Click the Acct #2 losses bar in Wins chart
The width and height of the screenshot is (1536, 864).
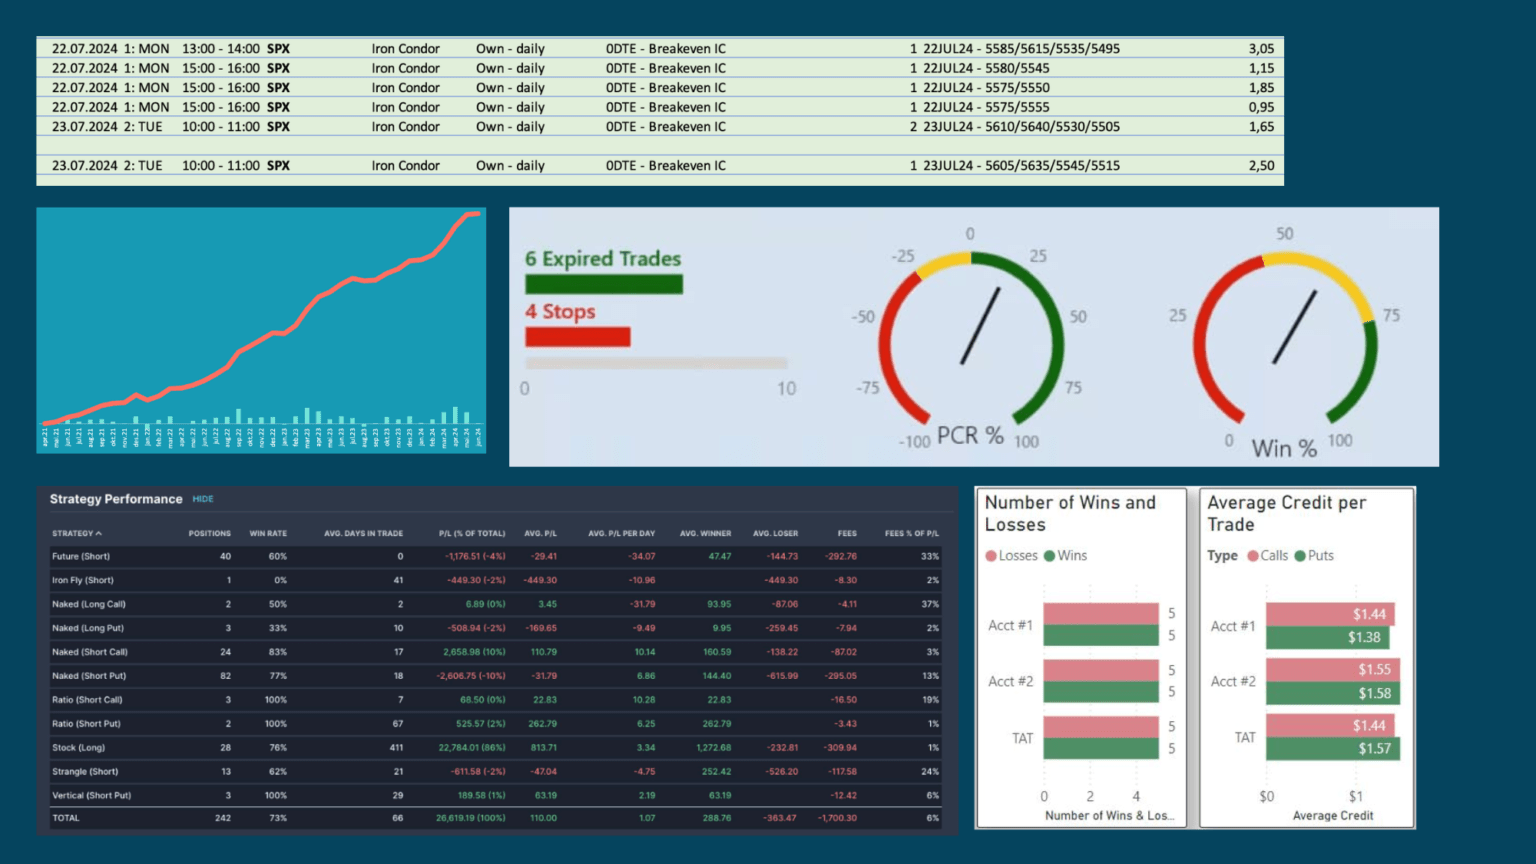tap(1101, 670)
